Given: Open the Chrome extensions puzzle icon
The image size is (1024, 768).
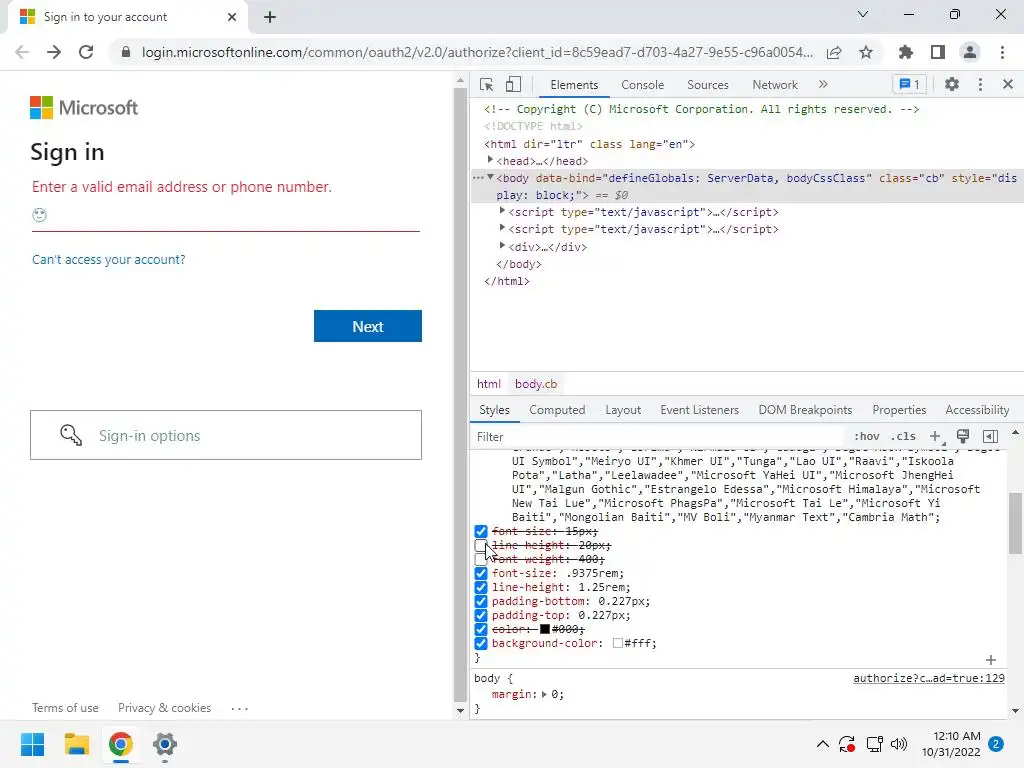Looking at the screenshot, I should click(905, 52).
